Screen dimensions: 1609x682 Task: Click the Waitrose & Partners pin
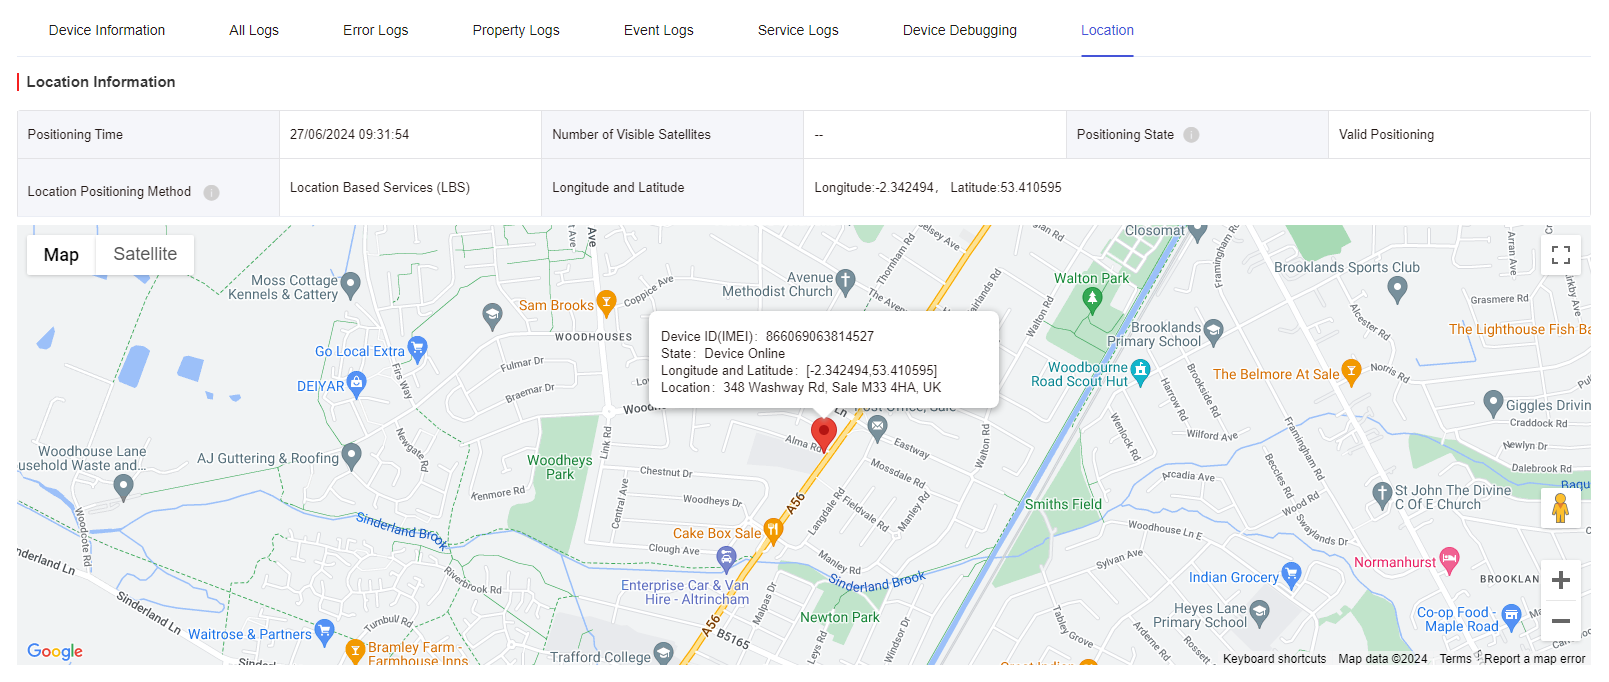point(324,631)
